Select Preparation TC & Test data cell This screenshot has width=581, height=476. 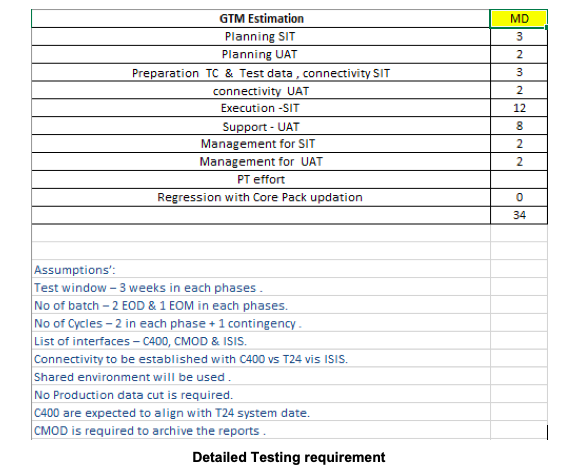pyautogui.click(x=261, y=73)
